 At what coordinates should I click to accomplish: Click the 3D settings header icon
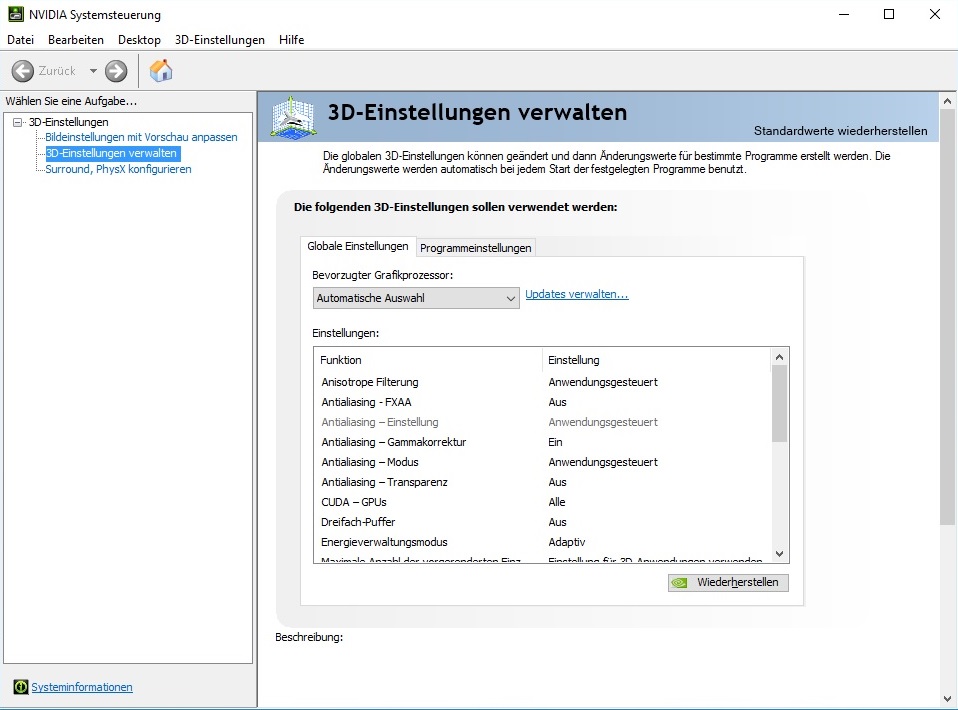pos(293,116)
